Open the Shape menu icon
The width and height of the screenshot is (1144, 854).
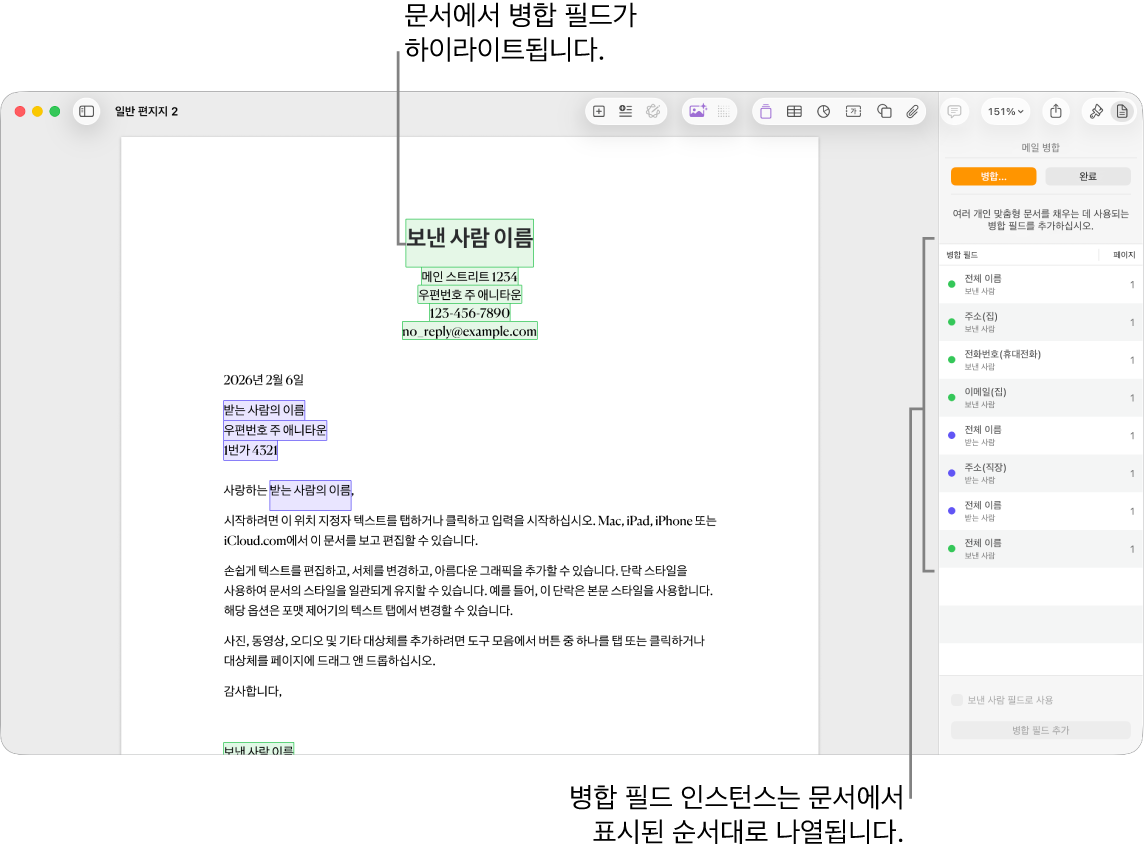tap(884, 112)
